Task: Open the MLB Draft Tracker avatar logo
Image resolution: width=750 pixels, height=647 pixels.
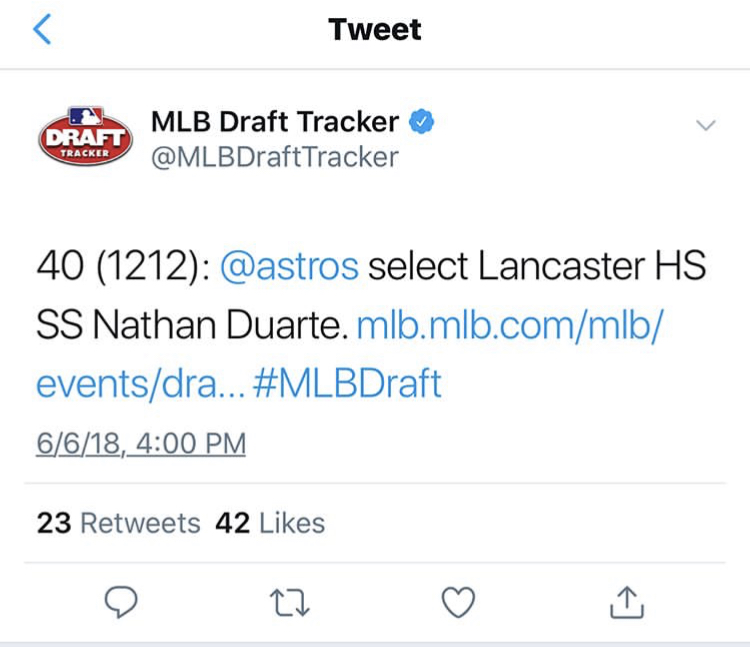Action: 85,136
